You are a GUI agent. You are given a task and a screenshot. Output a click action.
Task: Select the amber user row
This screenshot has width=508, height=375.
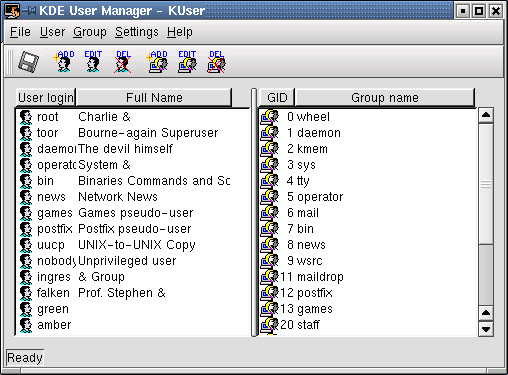click(133, 325)
